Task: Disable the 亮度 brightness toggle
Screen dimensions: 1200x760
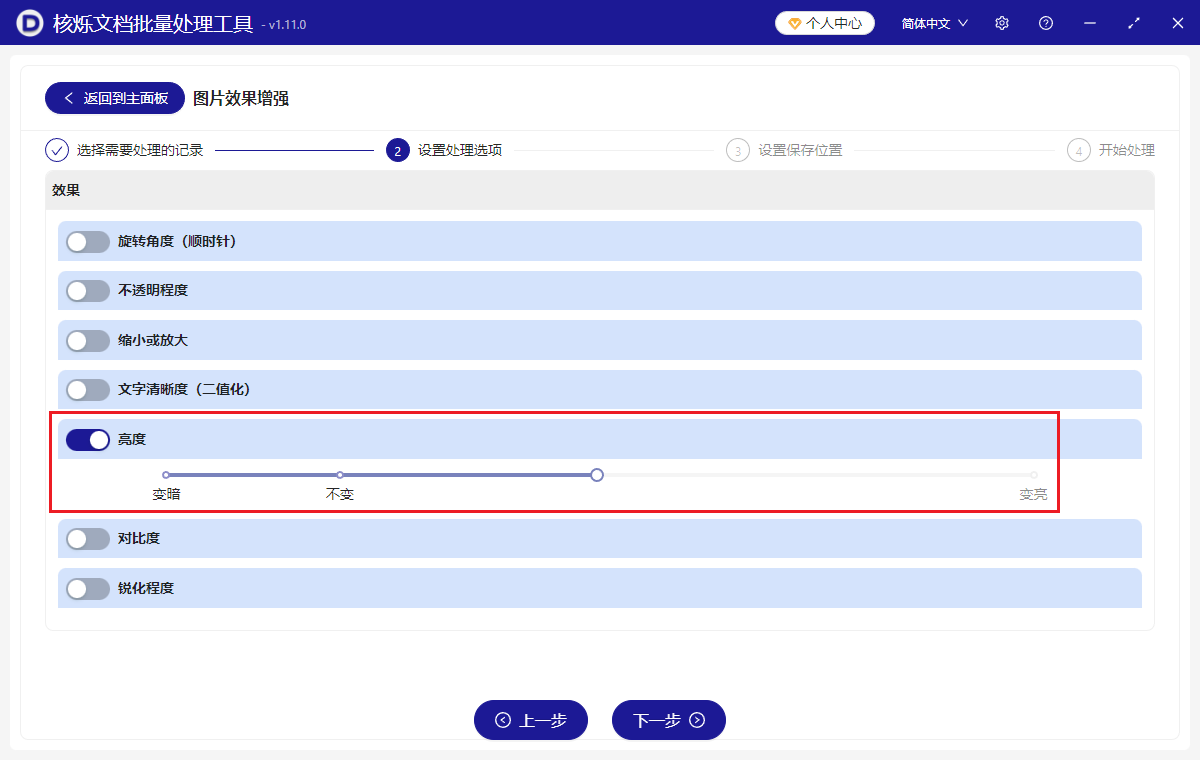Action: pos(87,439)
